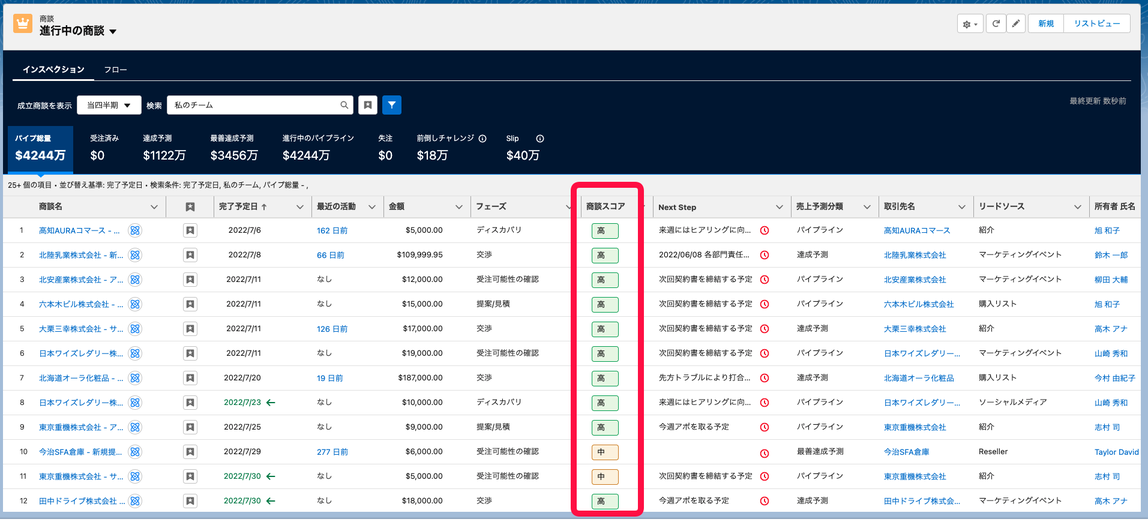Open the Einstein insight icon for 北安産業株式会社 row
The height and width of the screenshot is (522, 1148).
135,280
